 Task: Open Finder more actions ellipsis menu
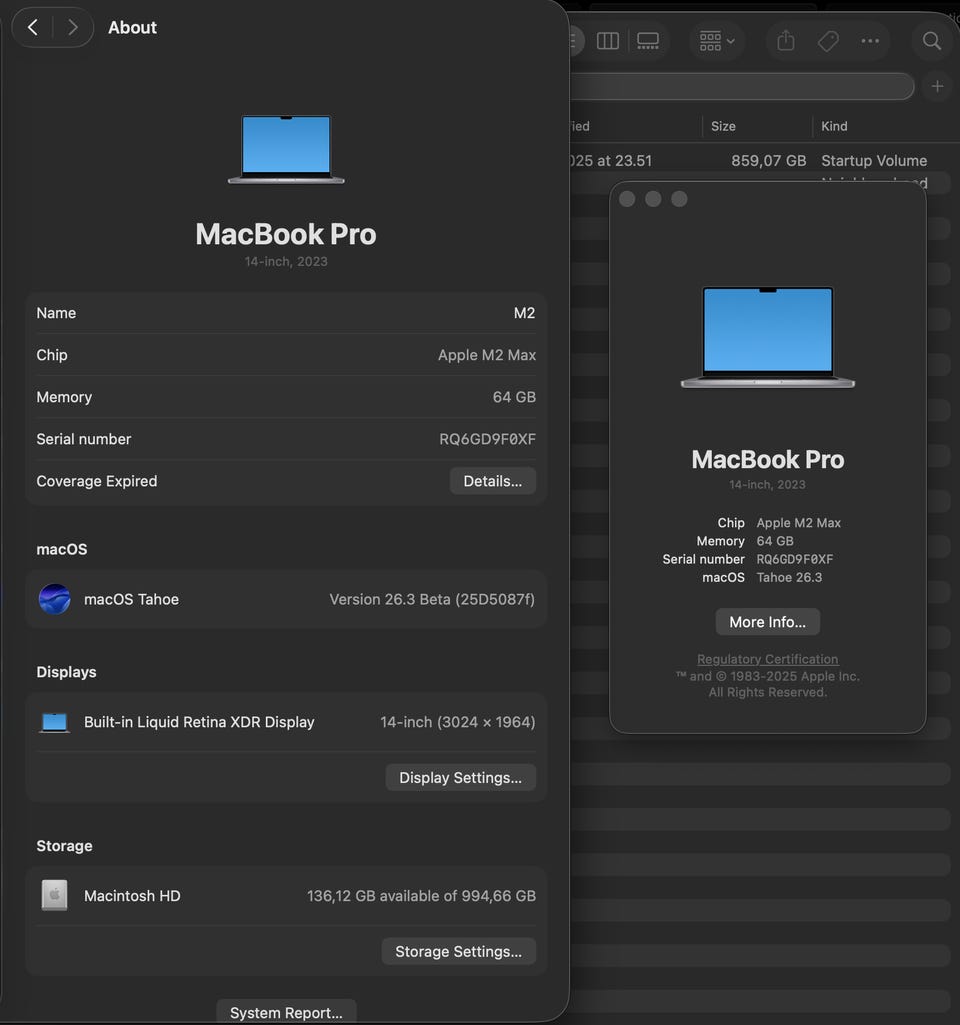[870, 41]
